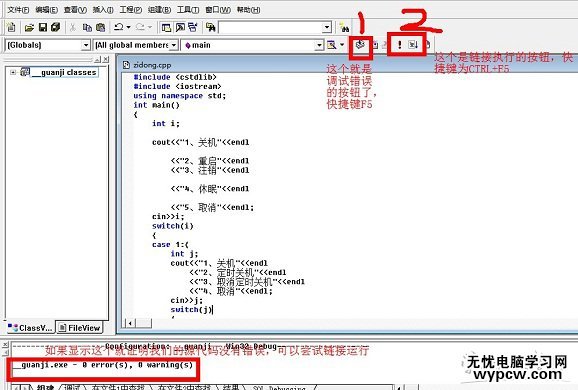The image size is (578, 390).
Task: Expand the __guanji classes tree node
Action: pyautogui.click(x=13, y=72)
